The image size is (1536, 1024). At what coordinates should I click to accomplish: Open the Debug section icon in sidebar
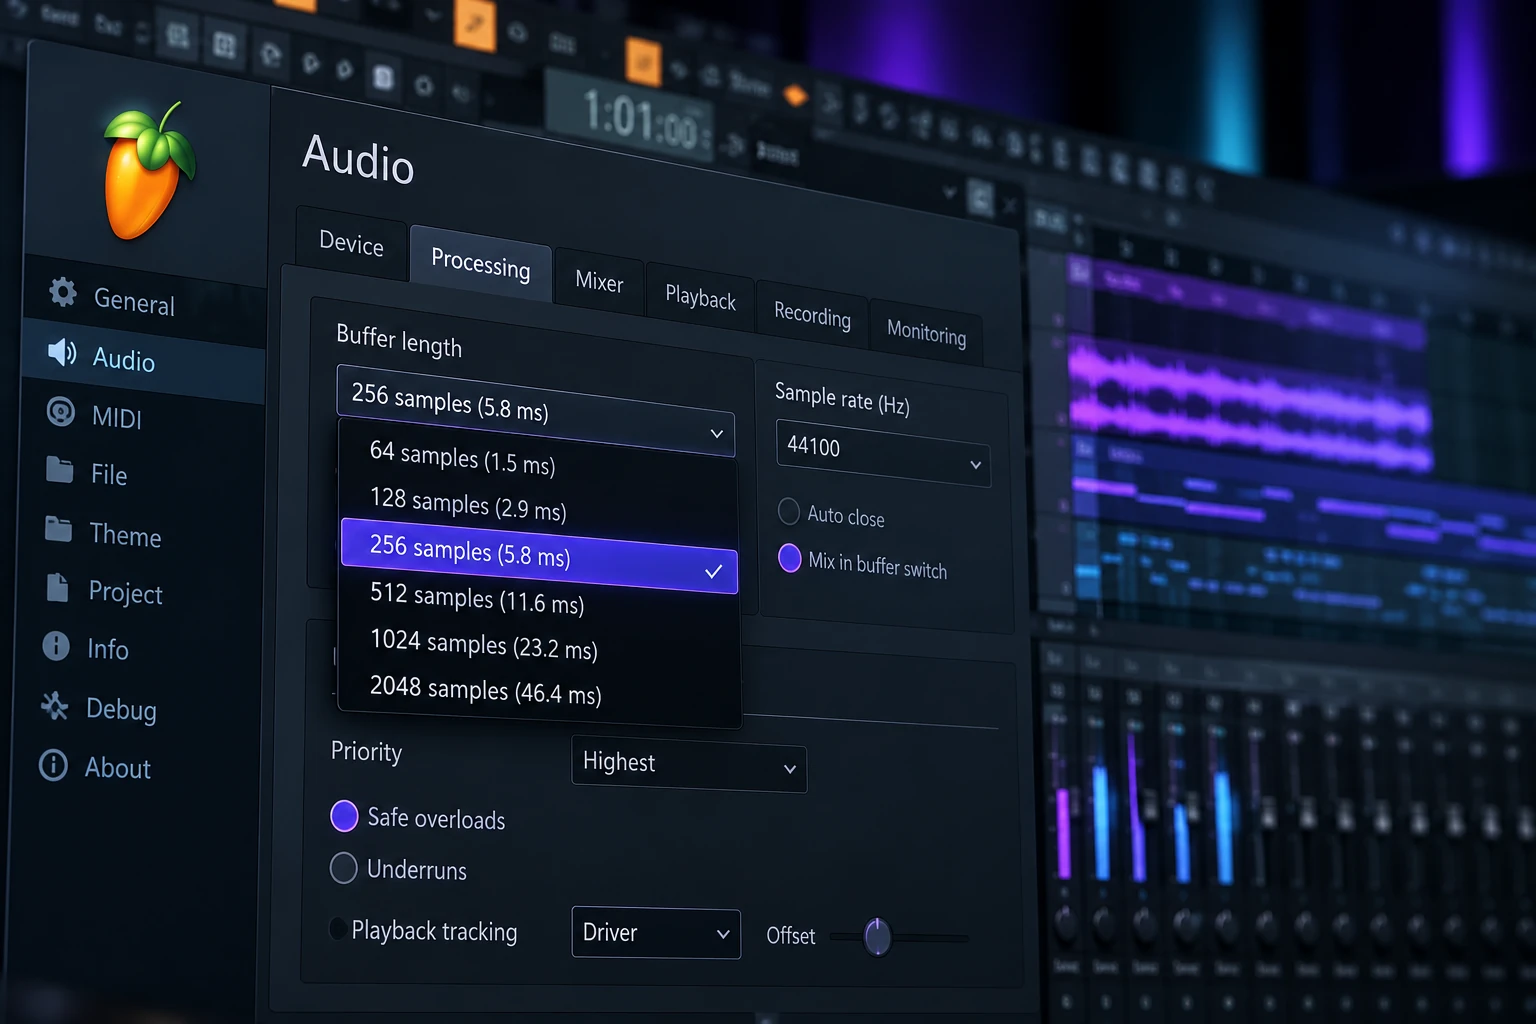click(55, 706)
